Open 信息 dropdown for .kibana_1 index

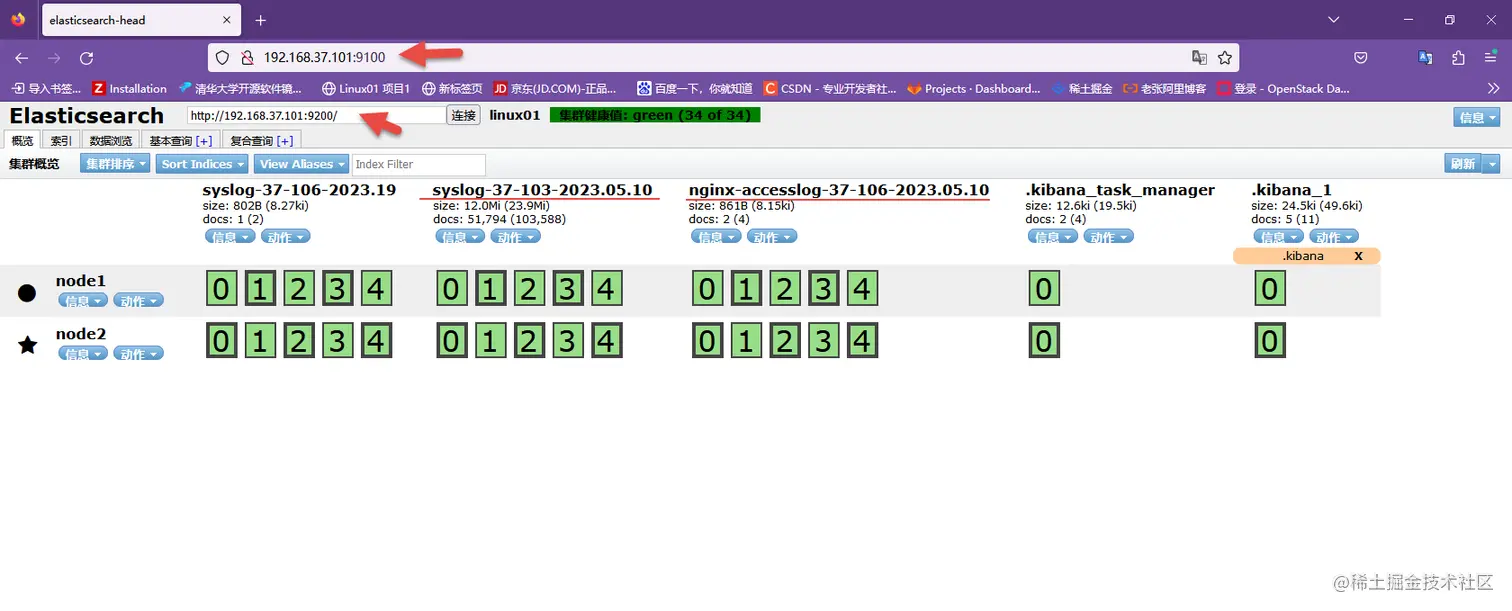click(x=1279, y=237)
